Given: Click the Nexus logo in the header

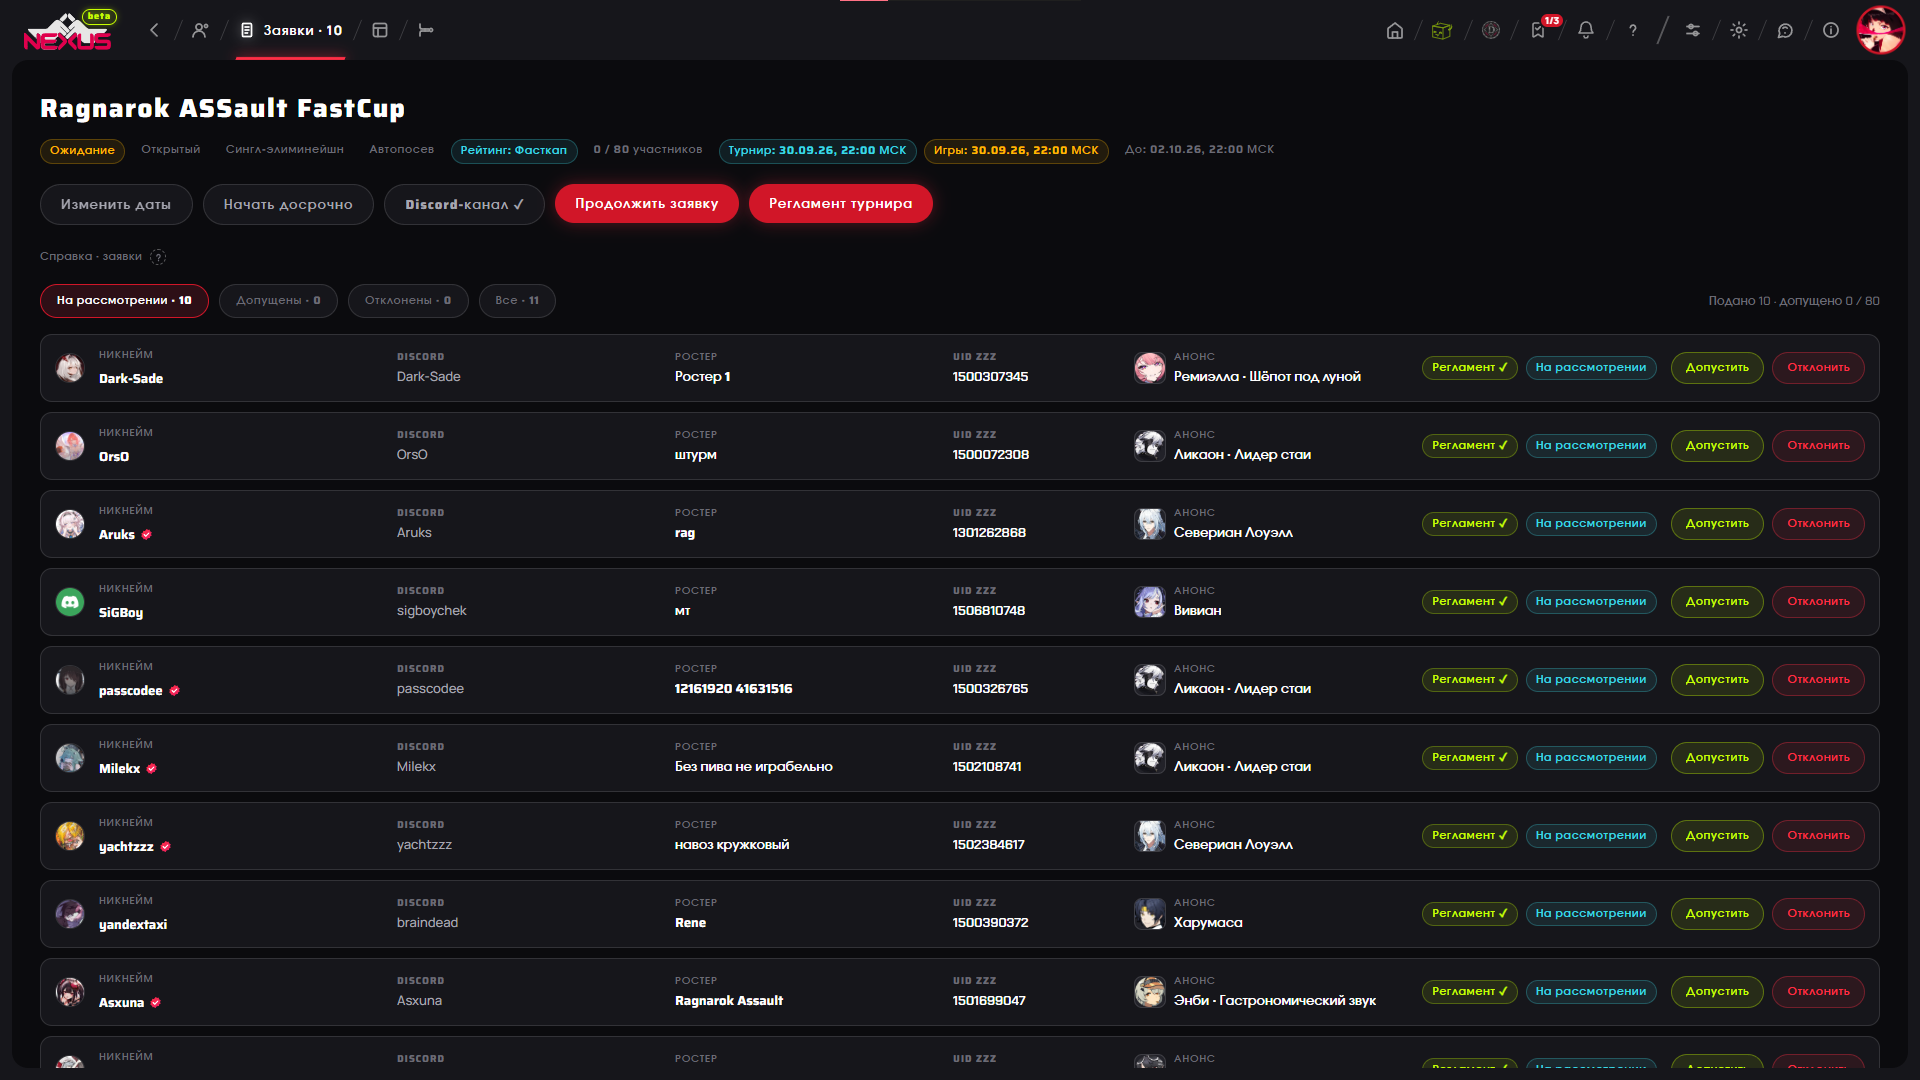Looking at the screenshot, I should (68, 31).
